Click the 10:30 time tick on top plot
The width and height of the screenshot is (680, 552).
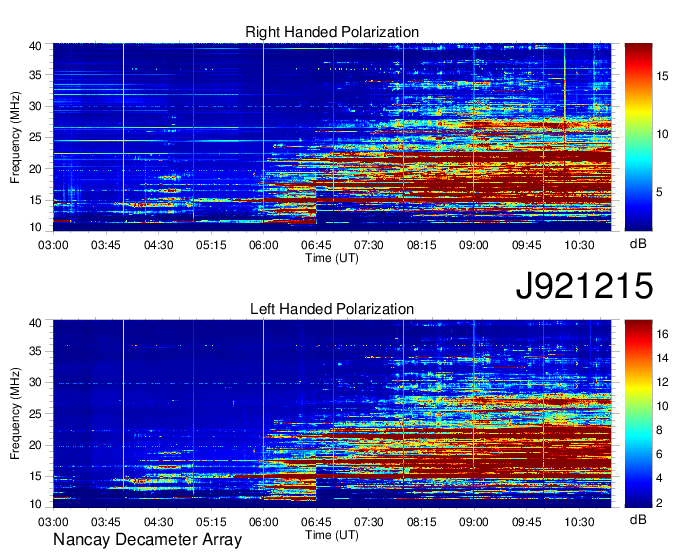tap(579, 245)
